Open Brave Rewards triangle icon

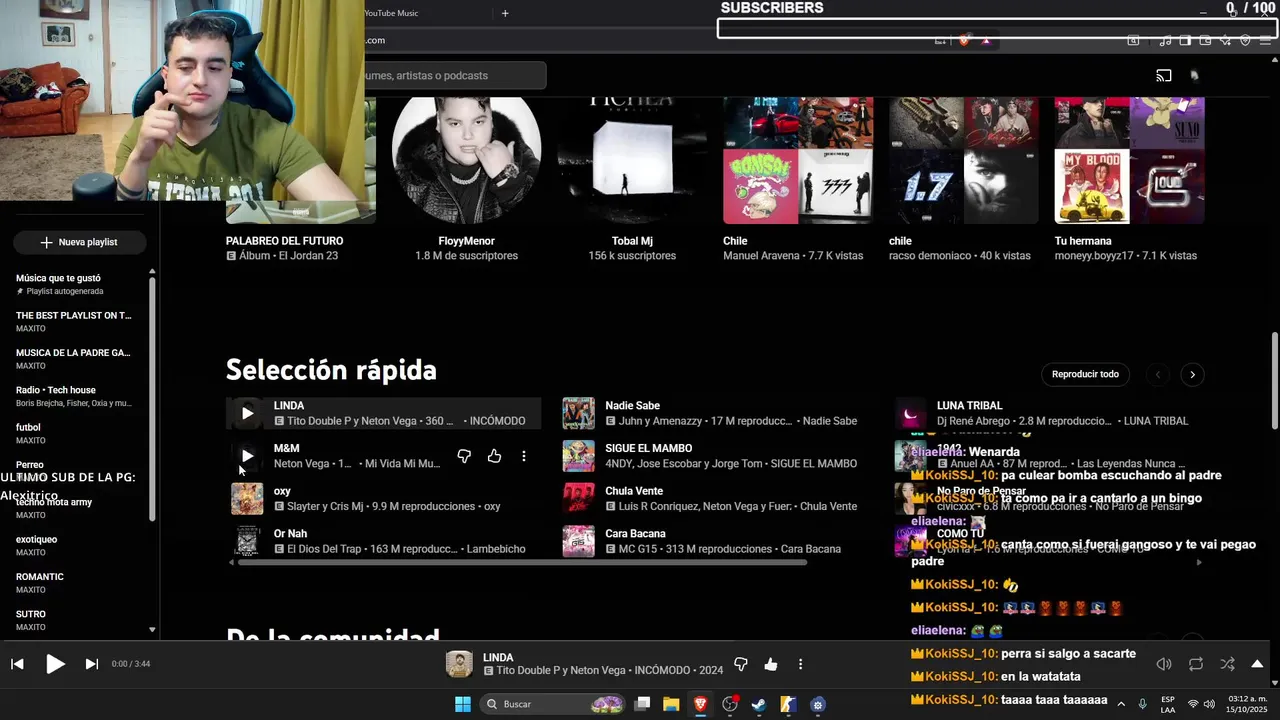coord(986,40)
